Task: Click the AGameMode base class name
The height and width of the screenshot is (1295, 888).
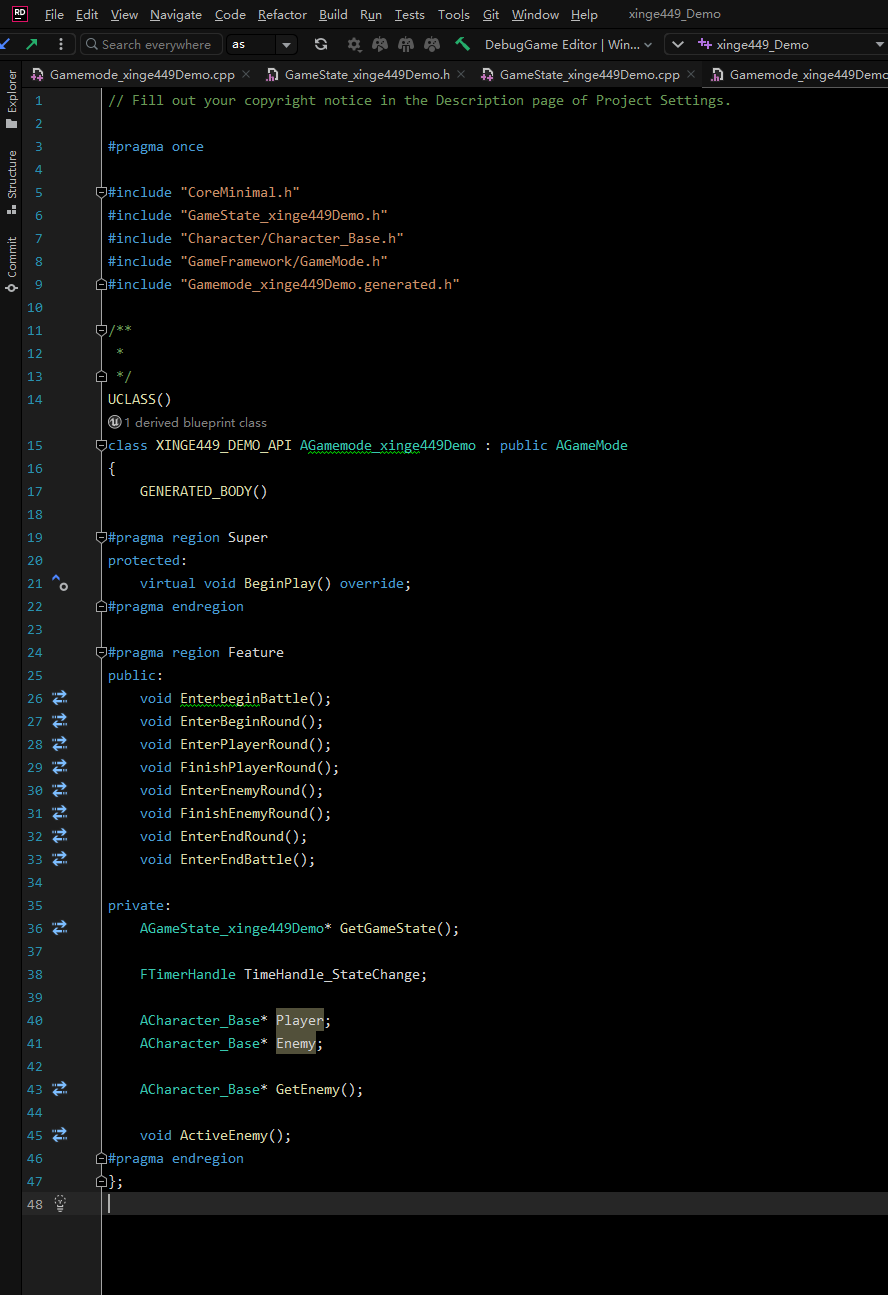Action: (592, 445)
